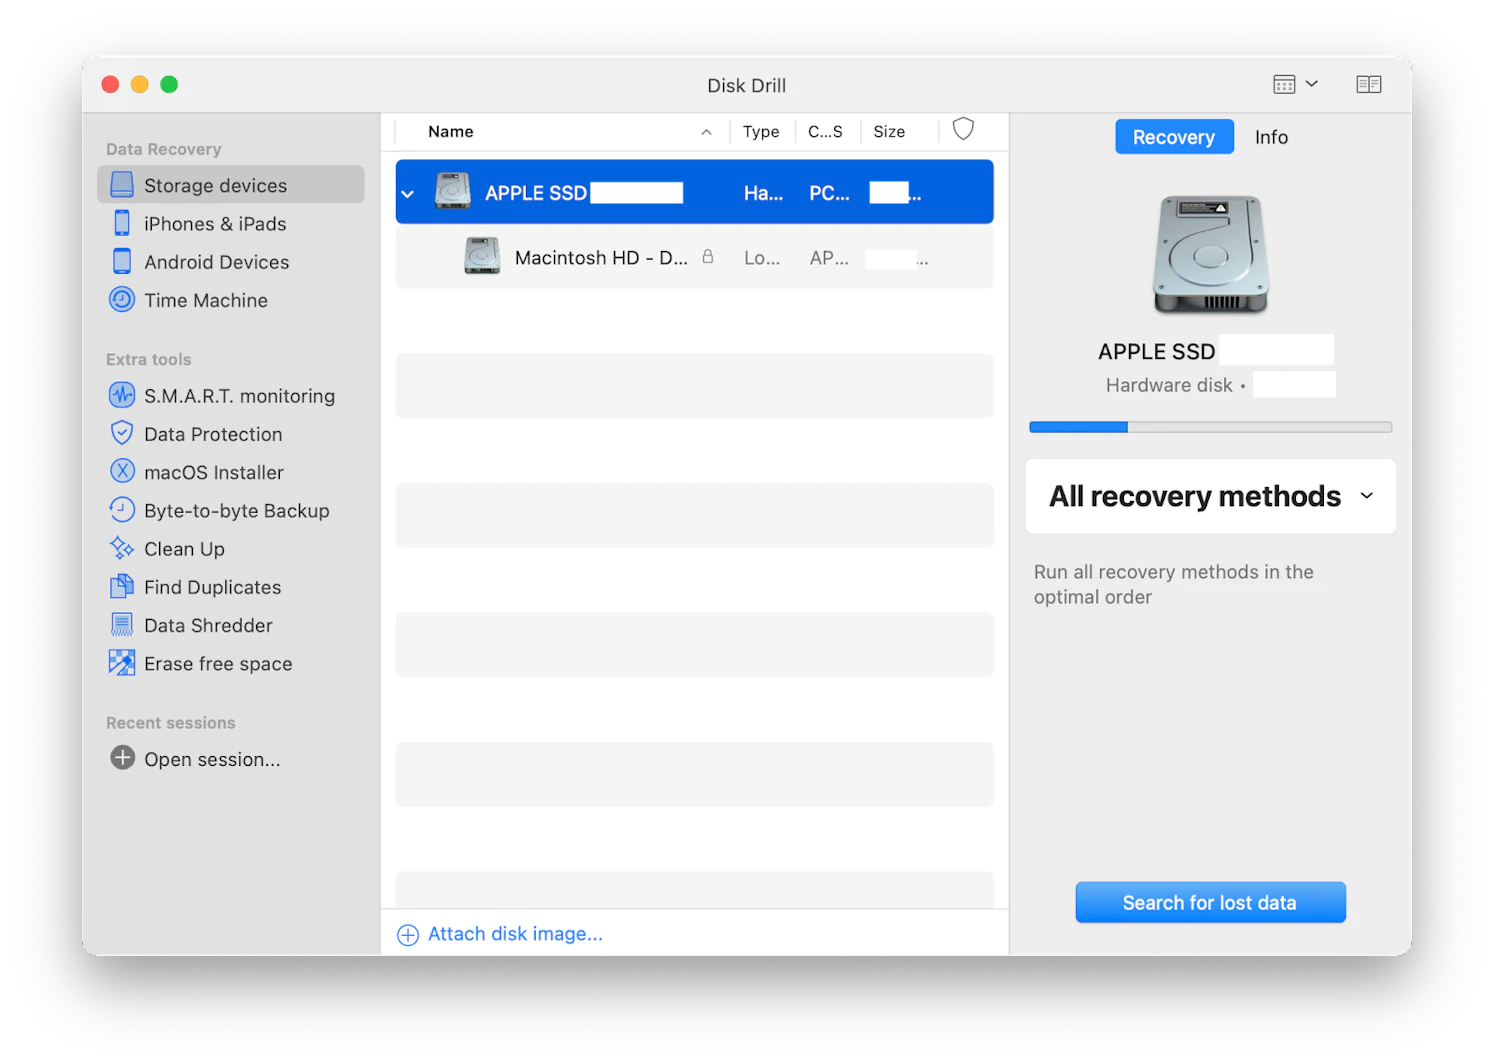Toggle the side panel book icon
The height and width of the screenshot is (1064, 1494).
point(1369,84)
